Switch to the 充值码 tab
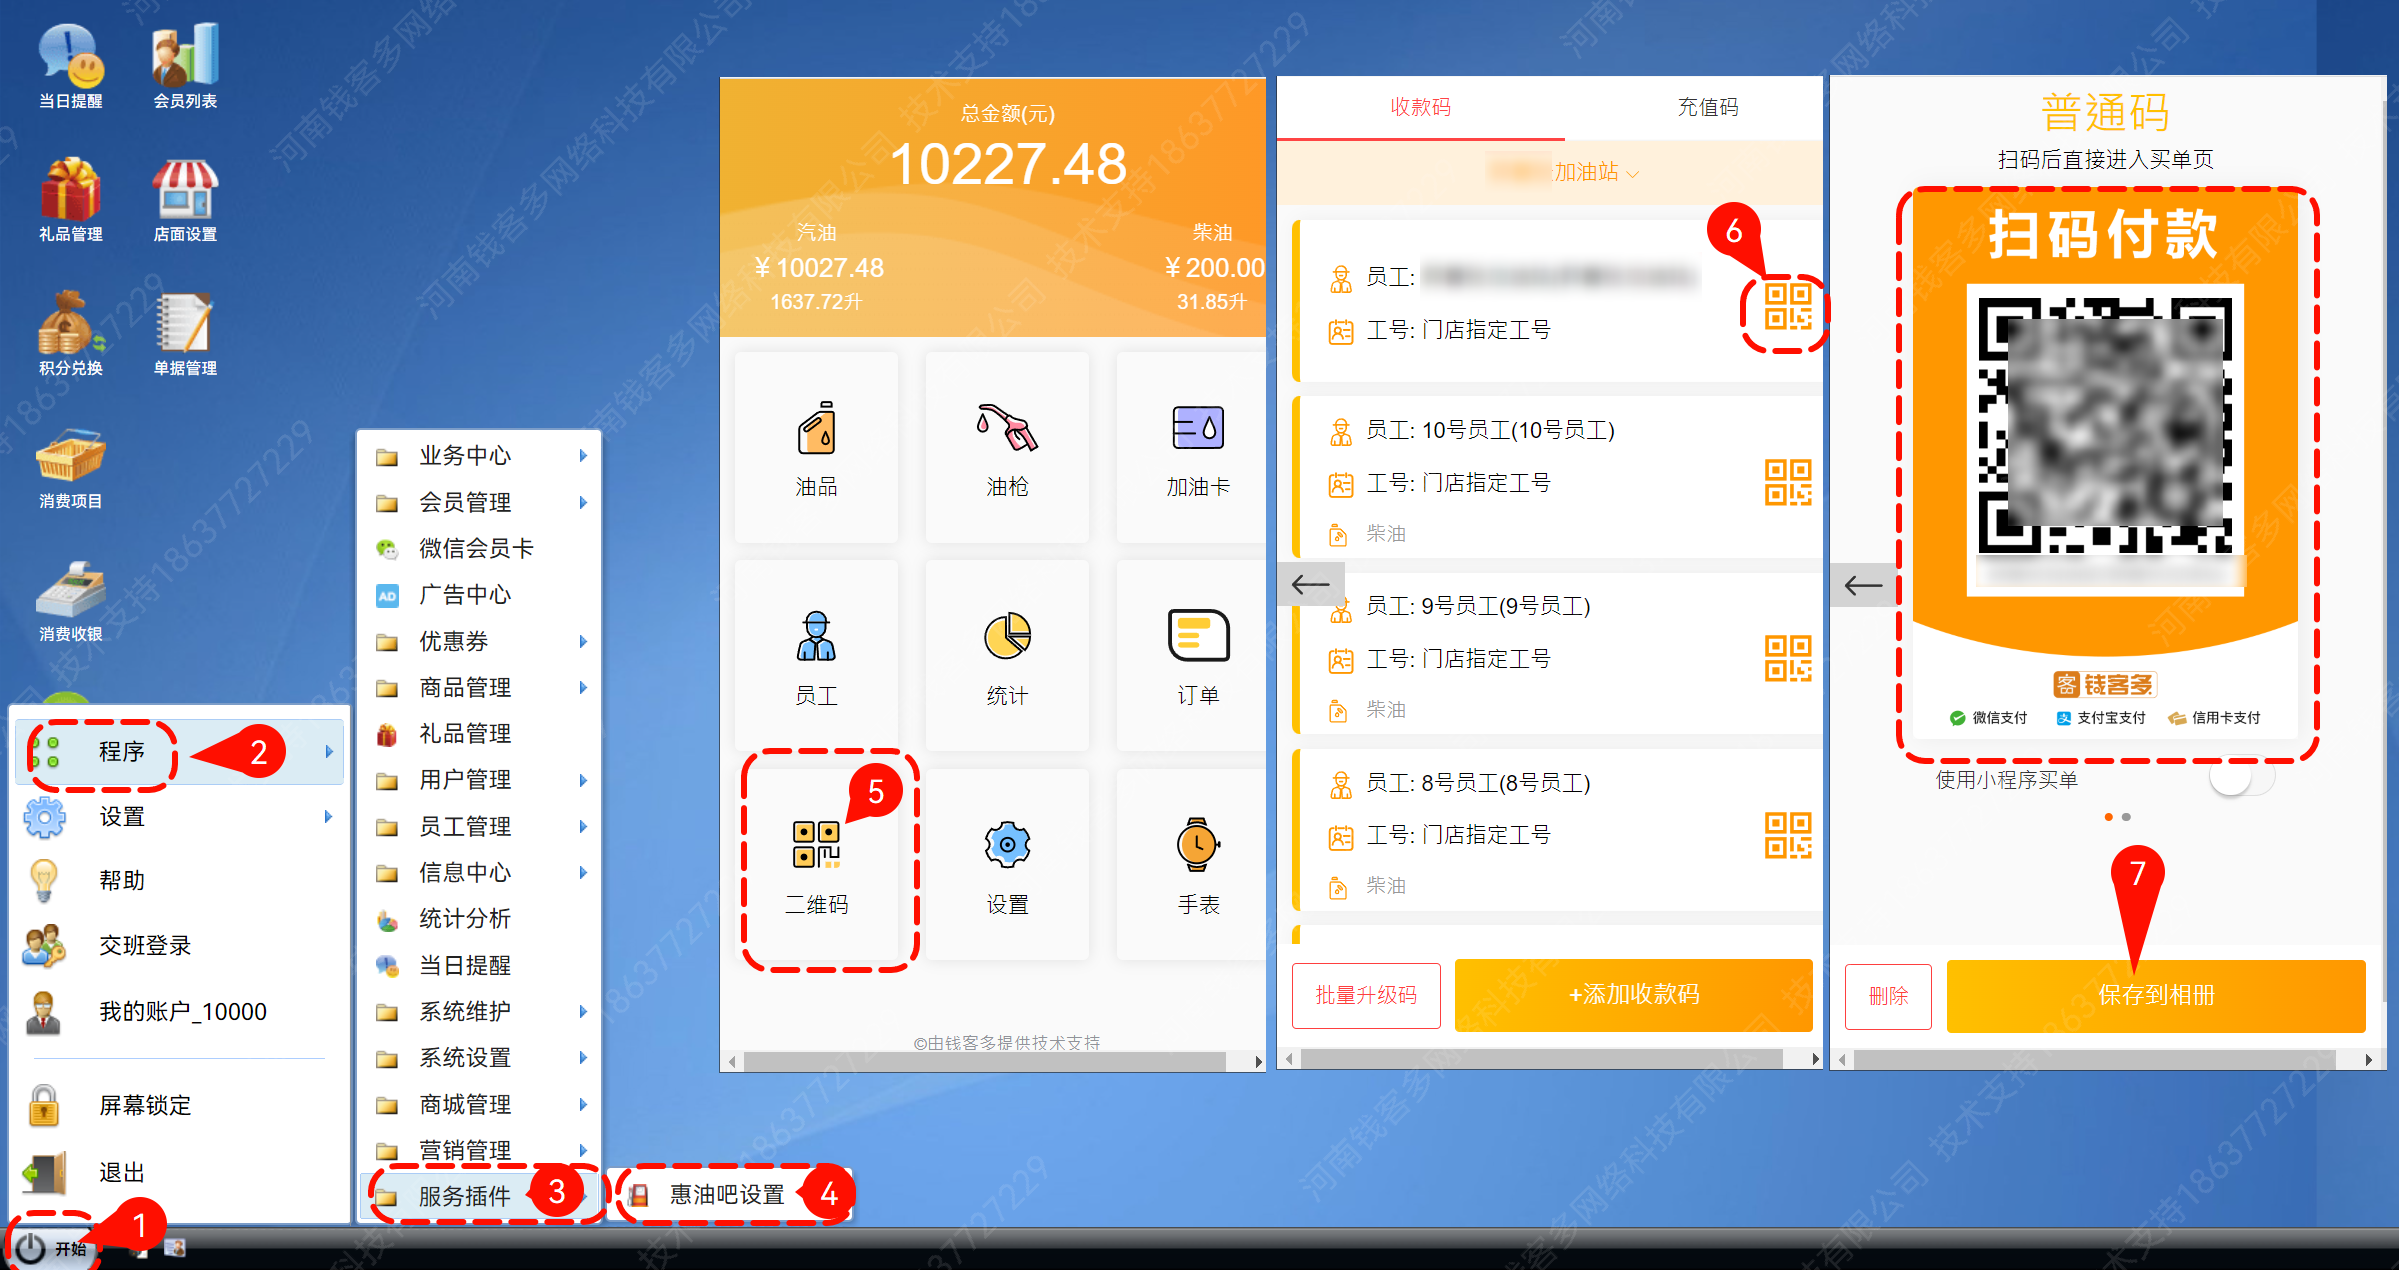The image size is (2399, 1270). pyautogui.click(x=1707, y=107)
